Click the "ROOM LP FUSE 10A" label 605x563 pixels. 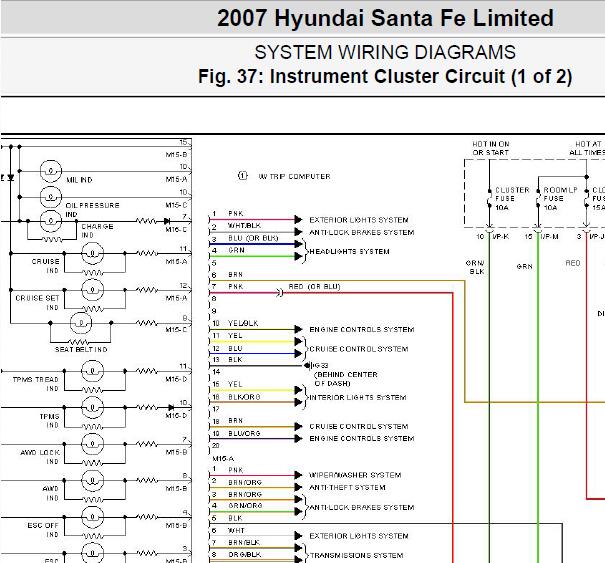pos(560,199)
